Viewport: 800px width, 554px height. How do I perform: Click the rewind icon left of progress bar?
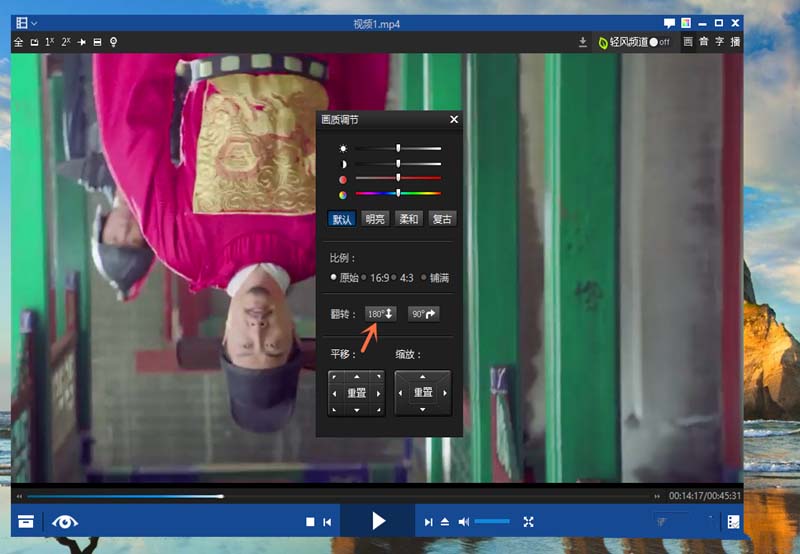(x=19, y=496)
